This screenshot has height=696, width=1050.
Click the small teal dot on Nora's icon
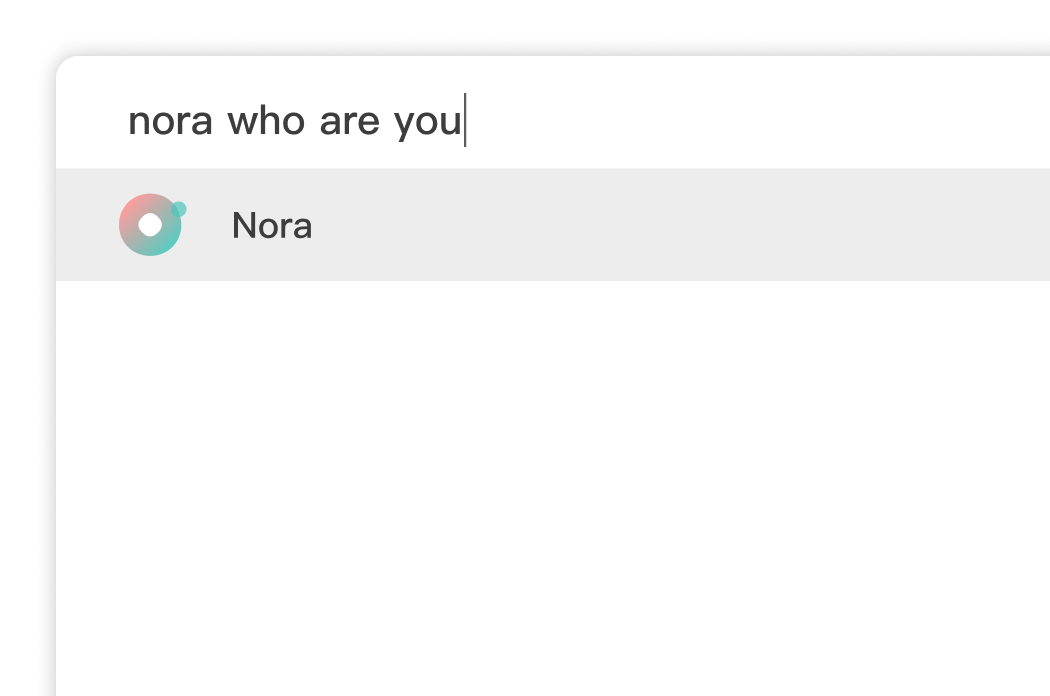(x=179, y=209)
